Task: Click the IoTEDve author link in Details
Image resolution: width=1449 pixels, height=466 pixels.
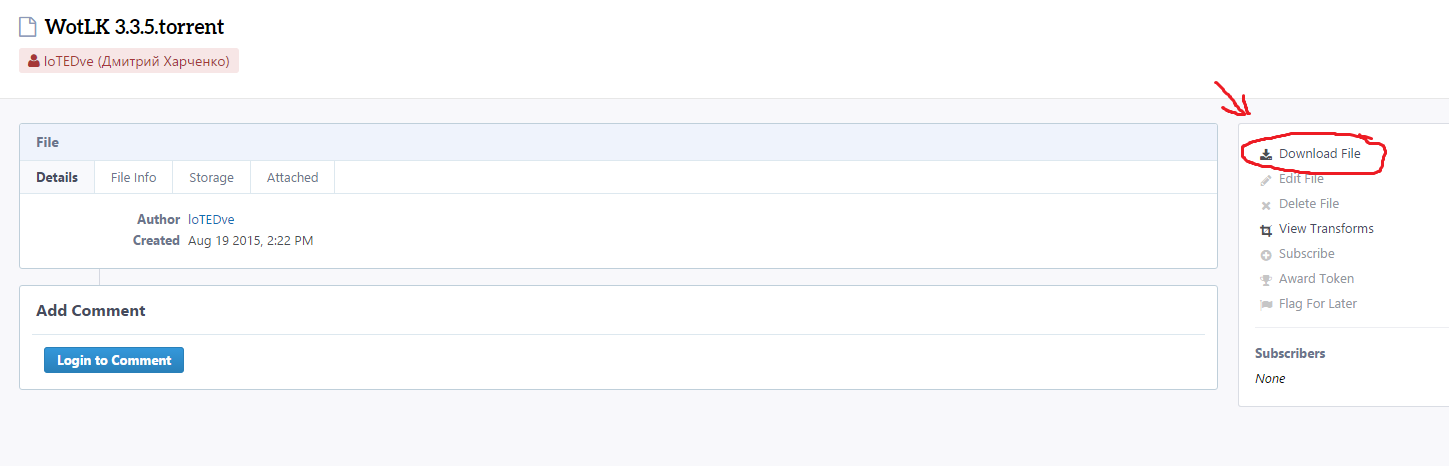Action: [211, 219]
